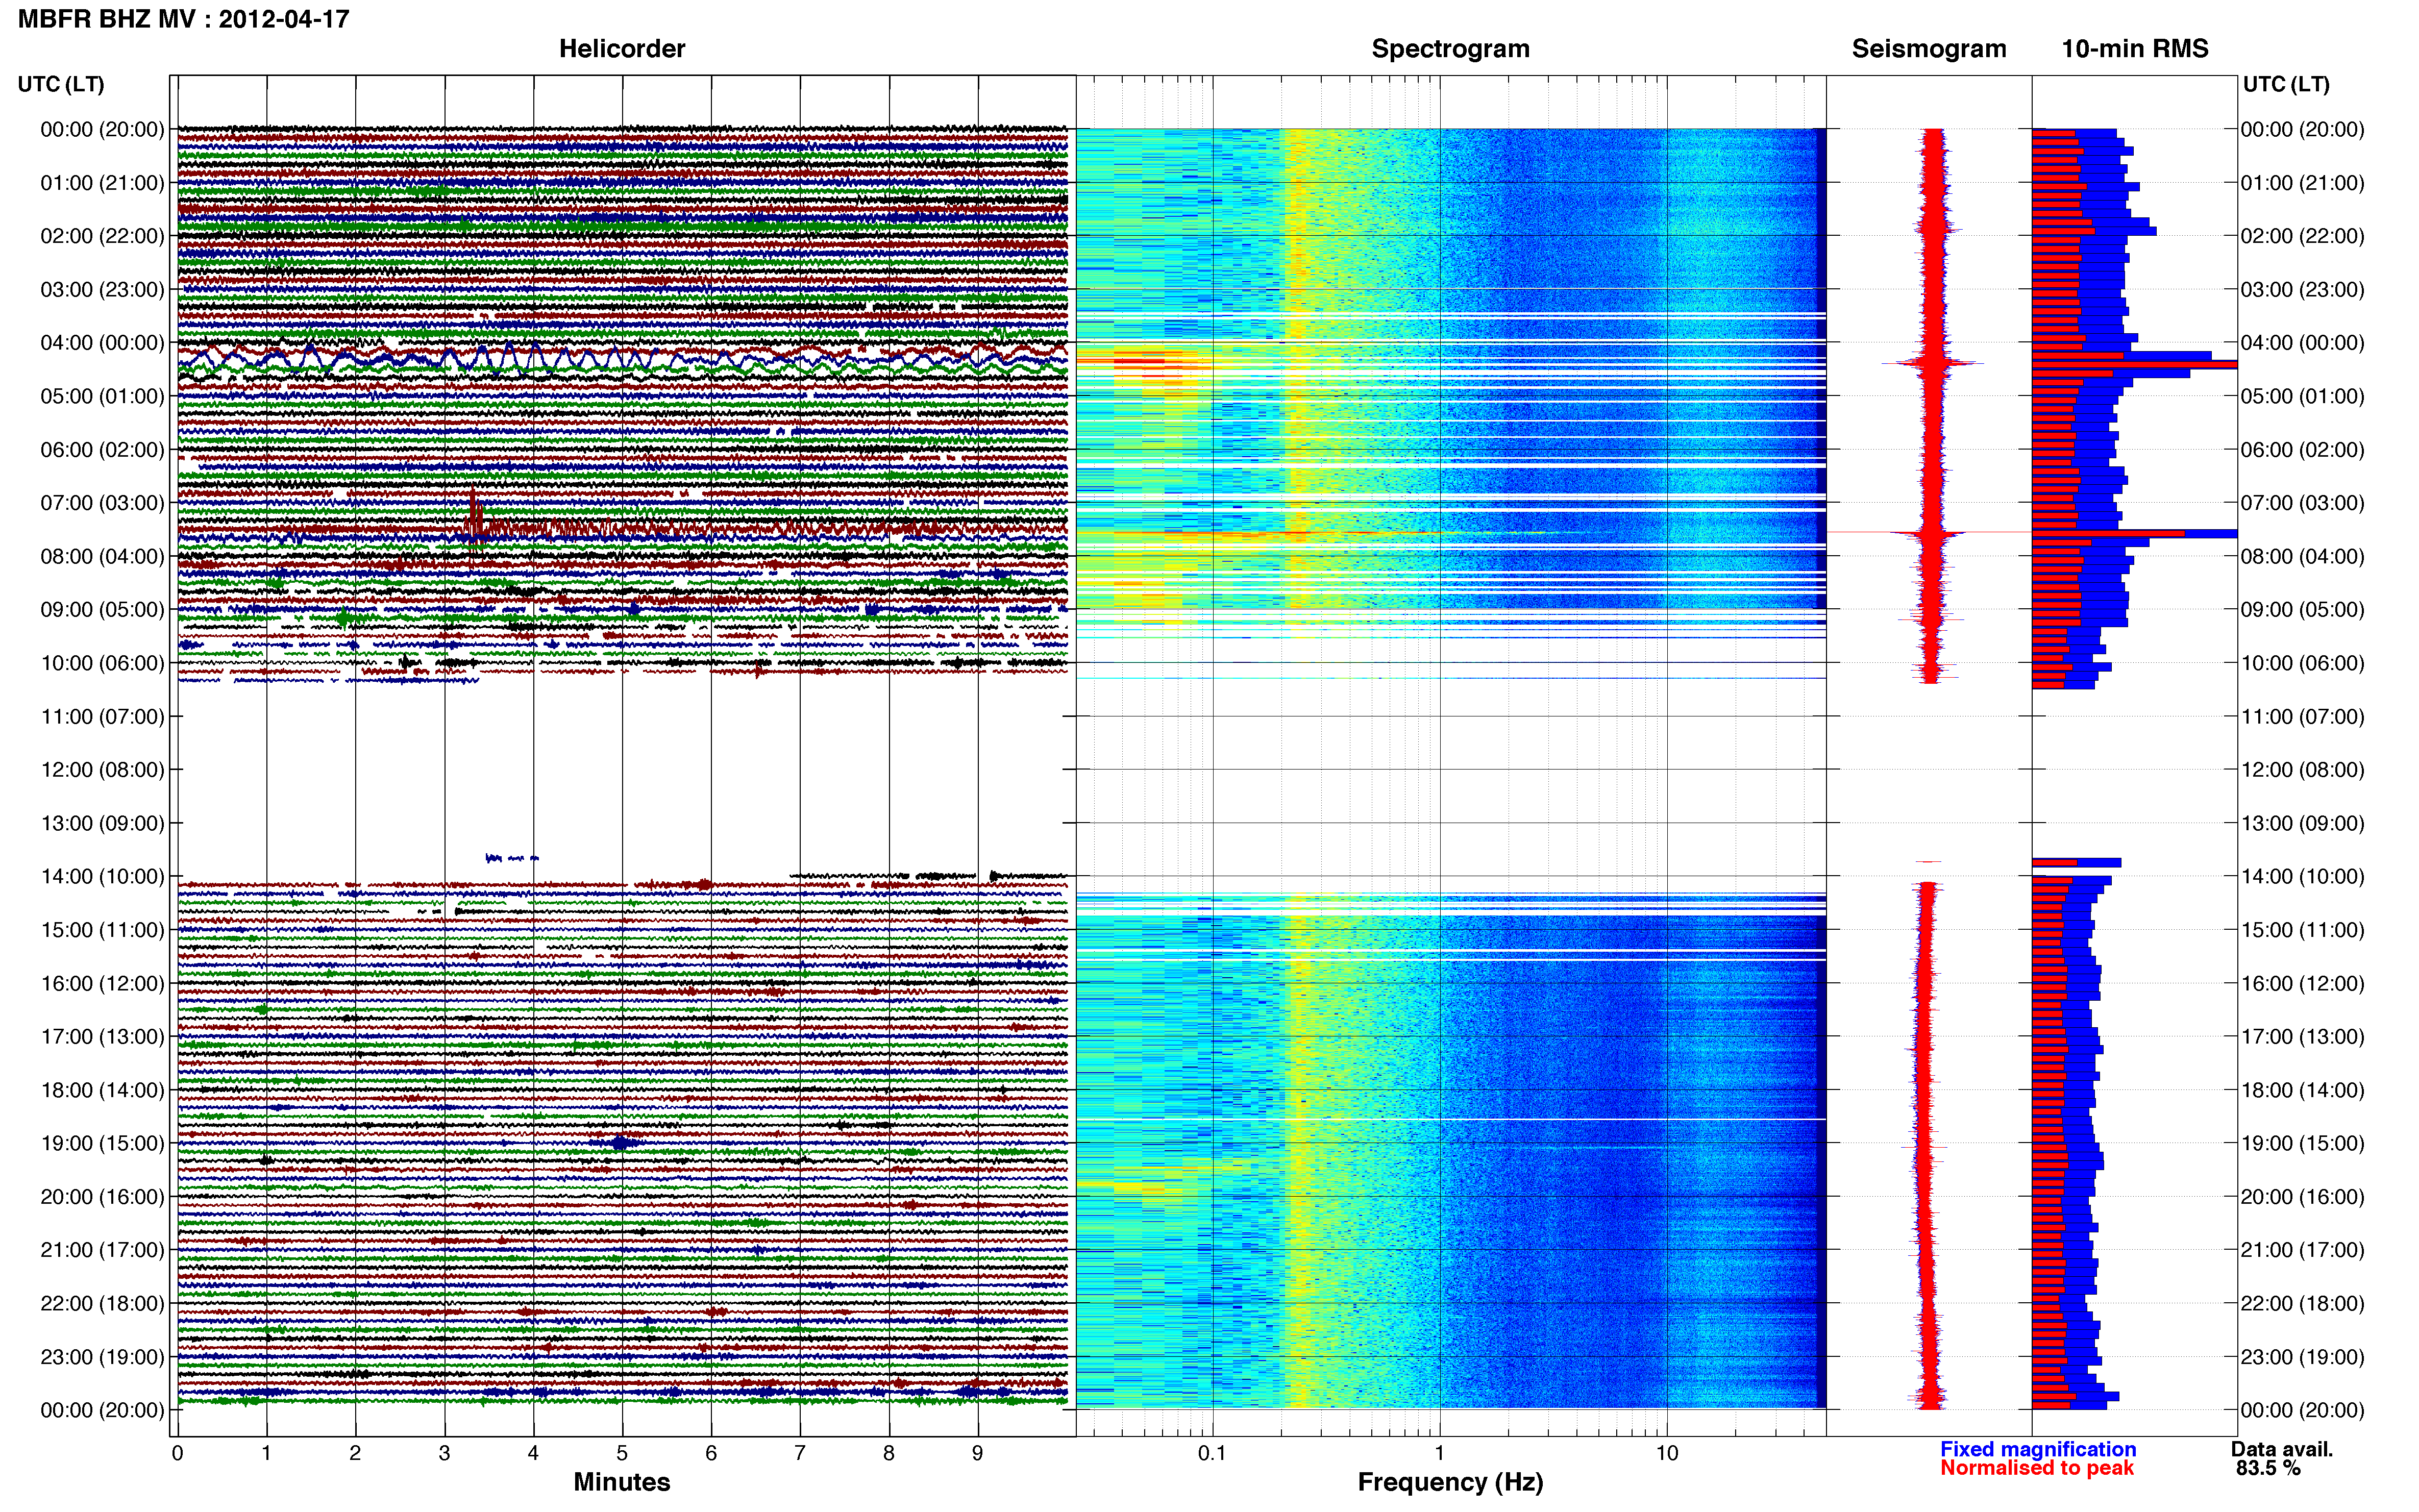Click the 10:00 (06:00) label on Helicorder axis
This screenshot has width=2419, height=1512.
[102, 663]
